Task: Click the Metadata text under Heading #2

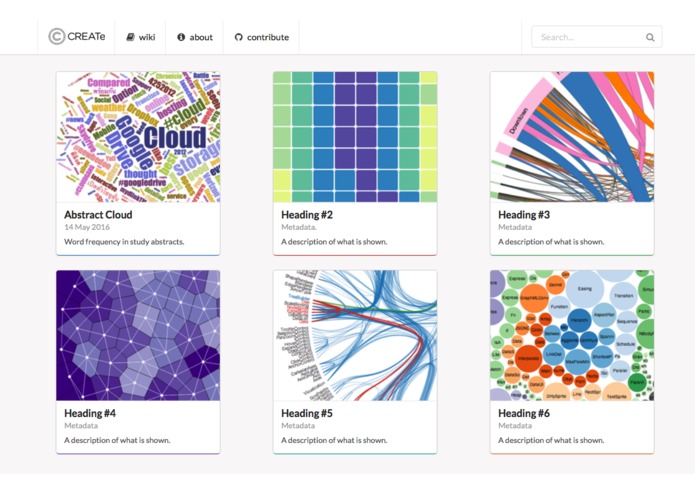Action: (x=299, y=227)
